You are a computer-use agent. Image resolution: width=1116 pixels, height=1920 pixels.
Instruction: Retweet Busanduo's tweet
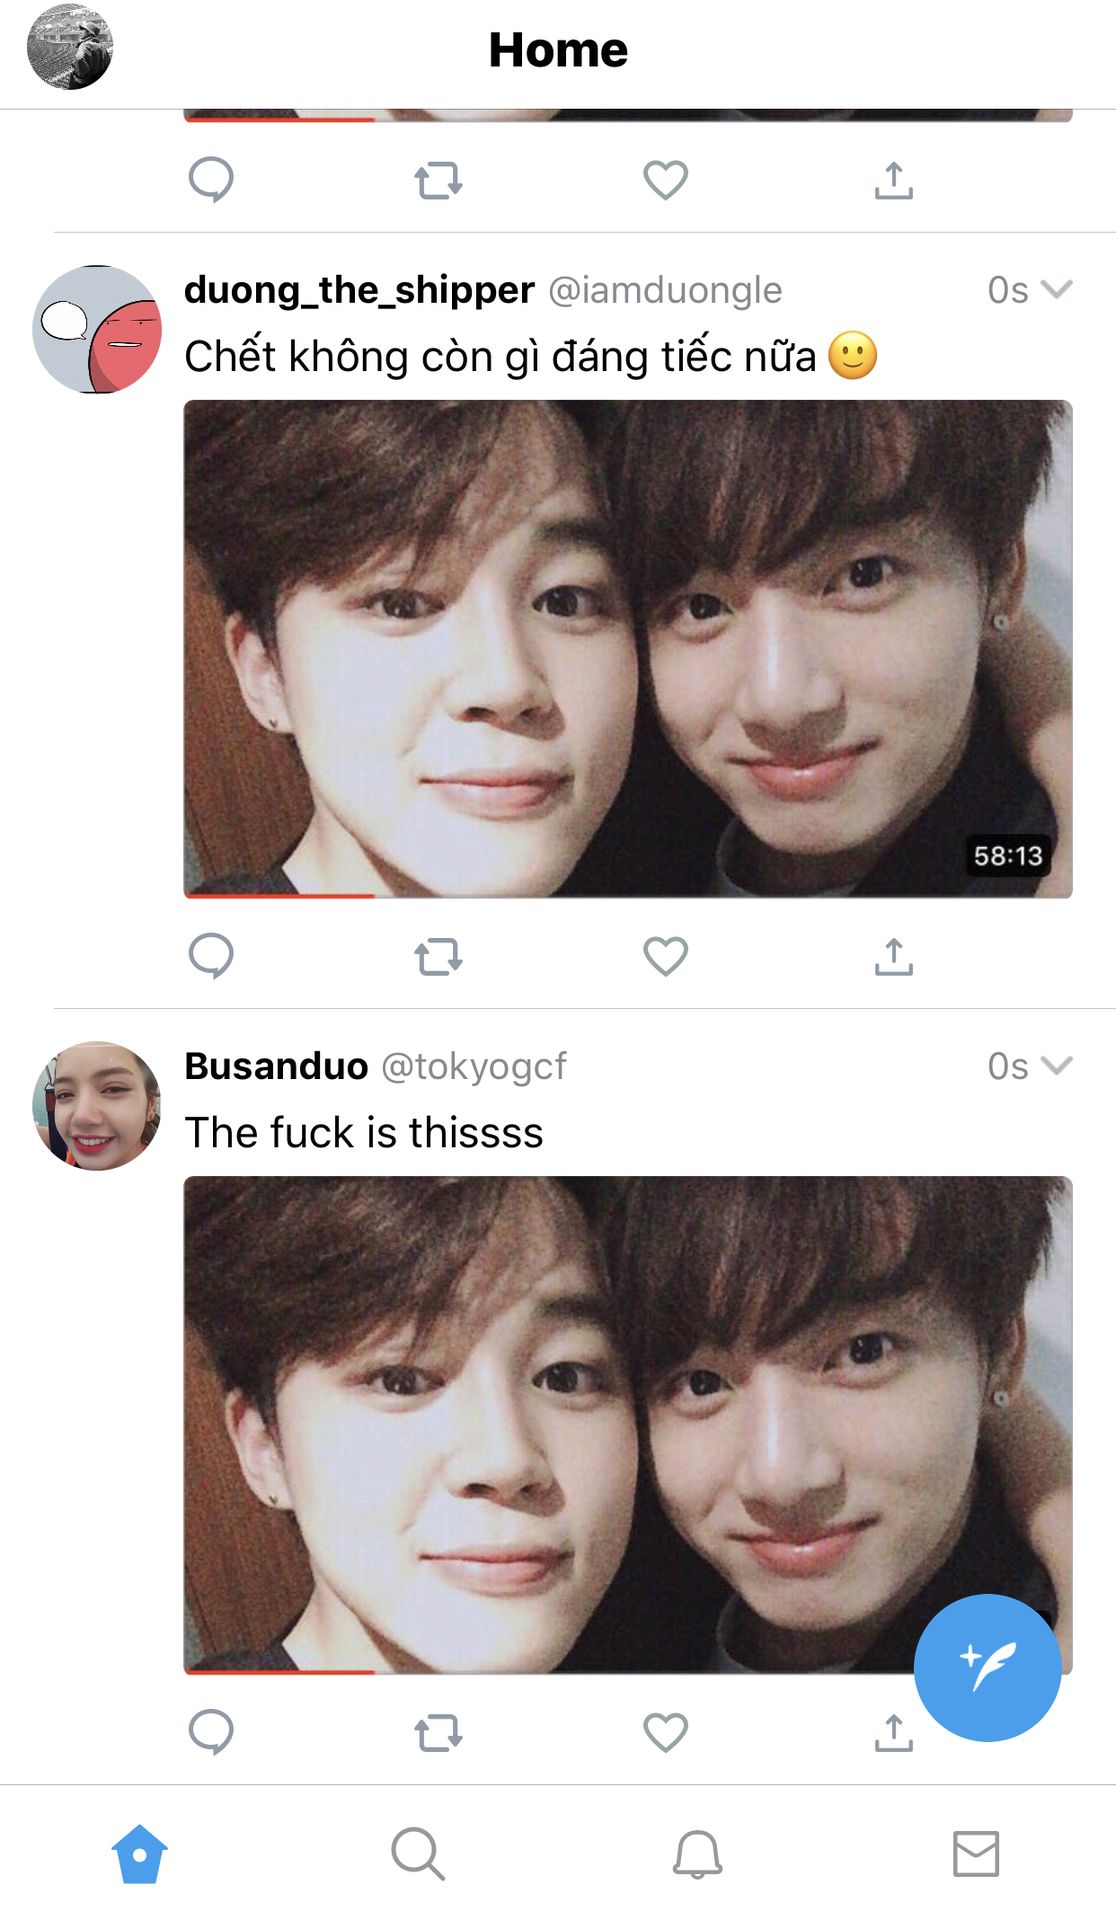point(438,1733)
